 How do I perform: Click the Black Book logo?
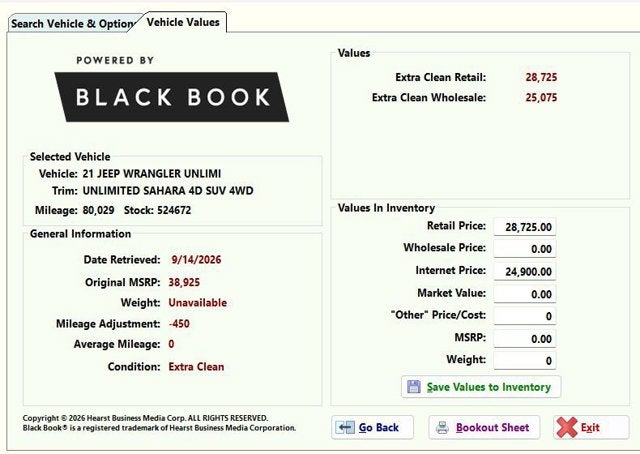coord(172,97)
